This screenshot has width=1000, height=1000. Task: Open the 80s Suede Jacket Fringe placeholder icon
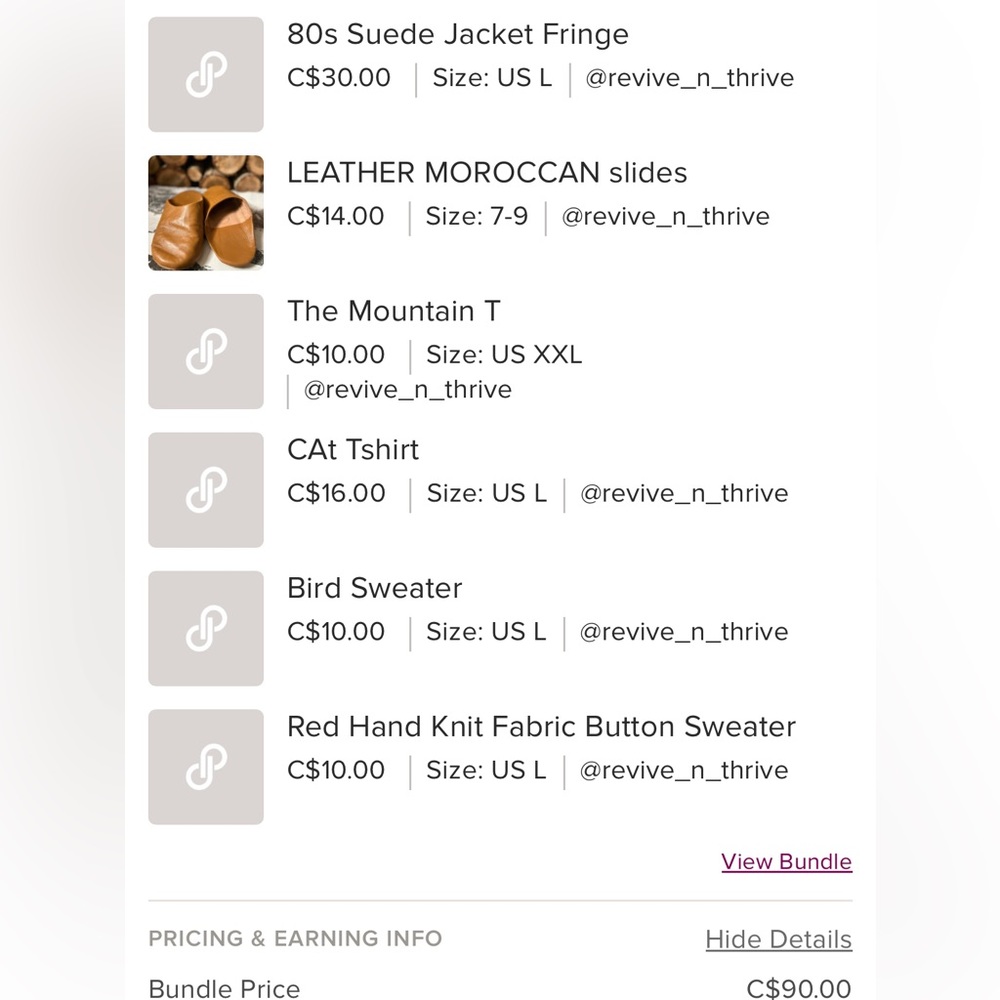tap(206, 75)
